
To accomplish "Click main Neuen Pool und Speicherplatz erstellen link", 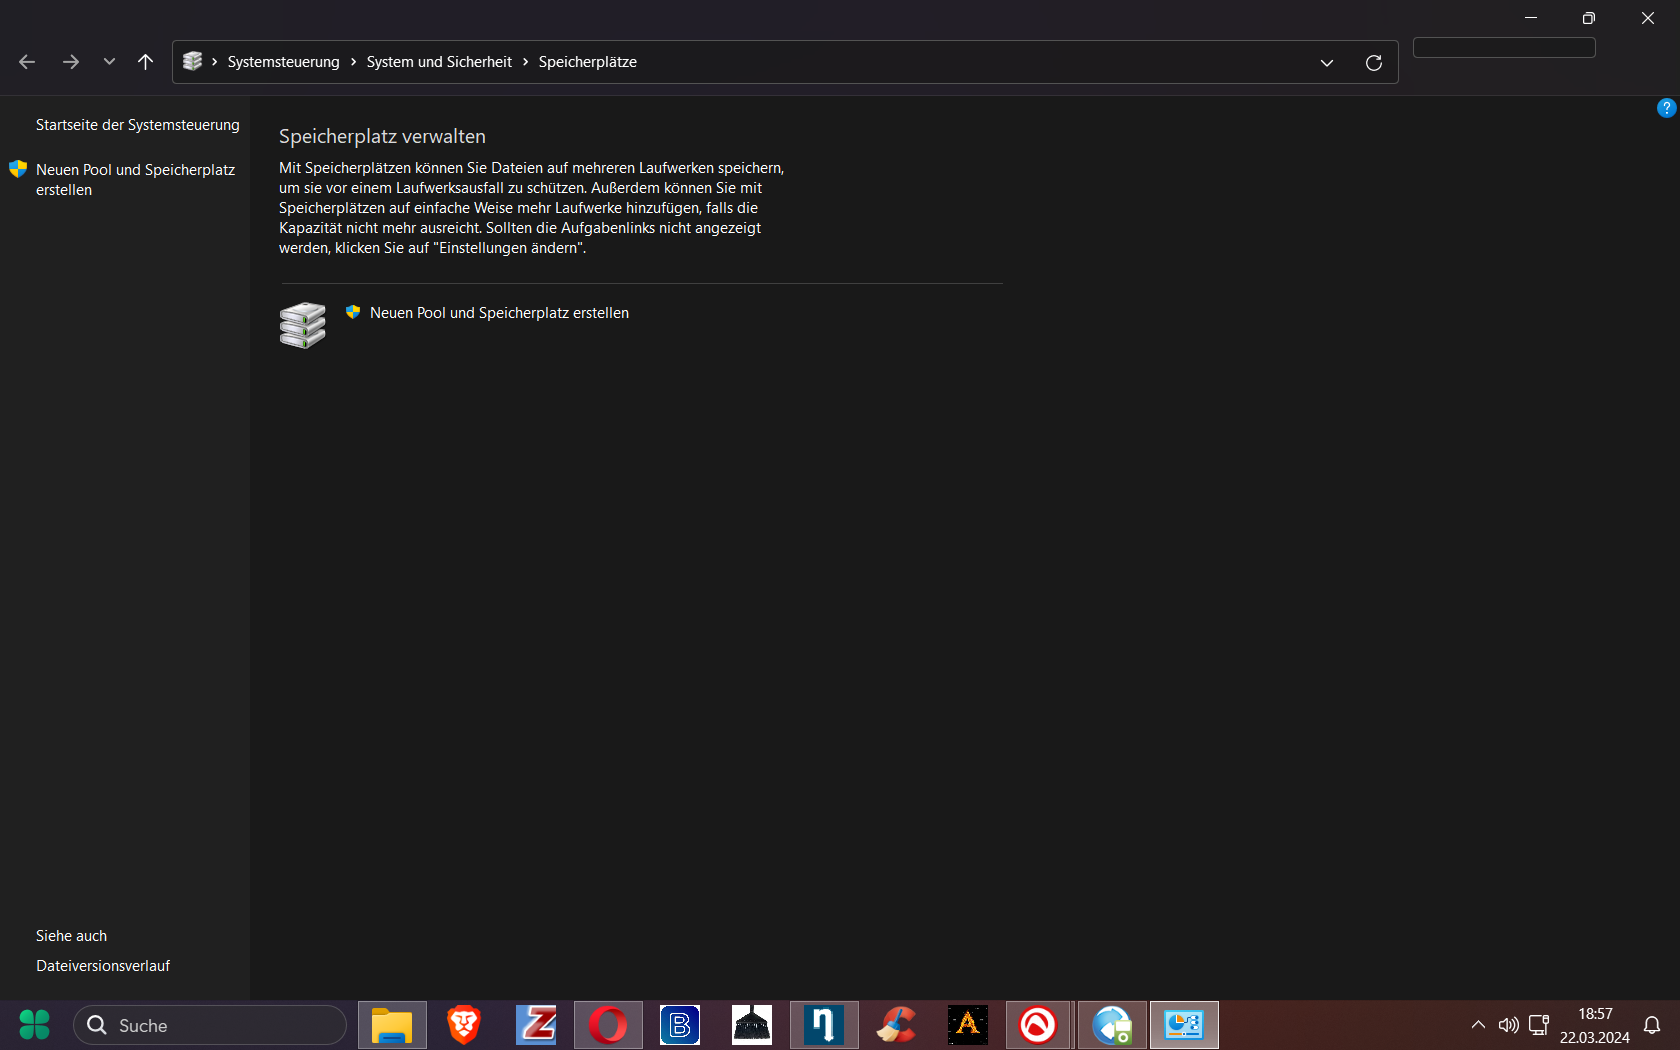I will pos(499,313).
